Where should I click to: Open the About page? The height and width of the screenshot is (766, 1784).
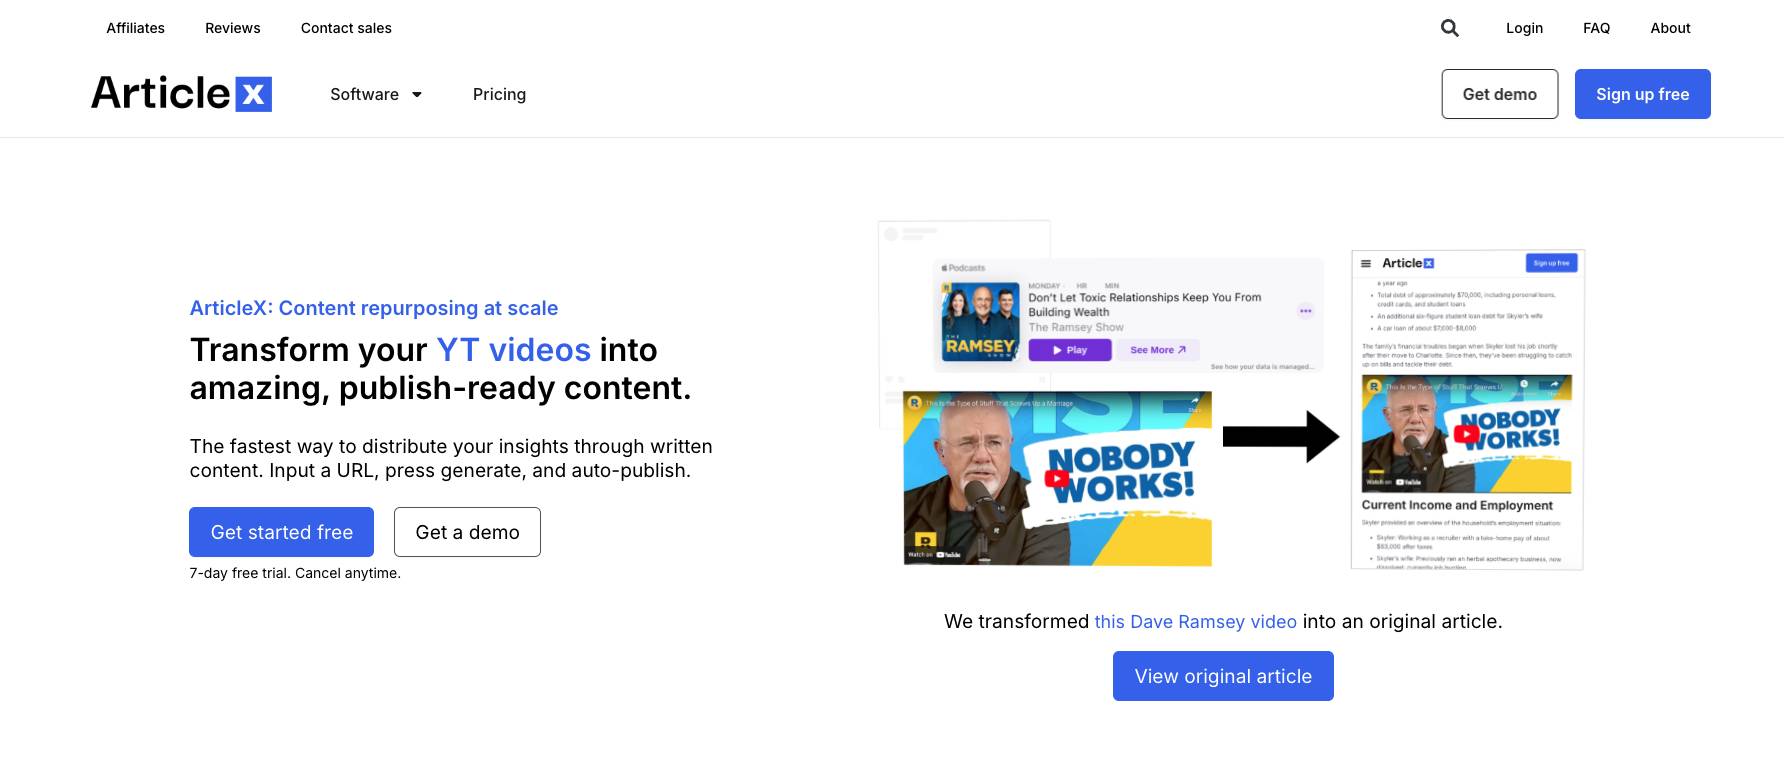[x=1670, y=28]
